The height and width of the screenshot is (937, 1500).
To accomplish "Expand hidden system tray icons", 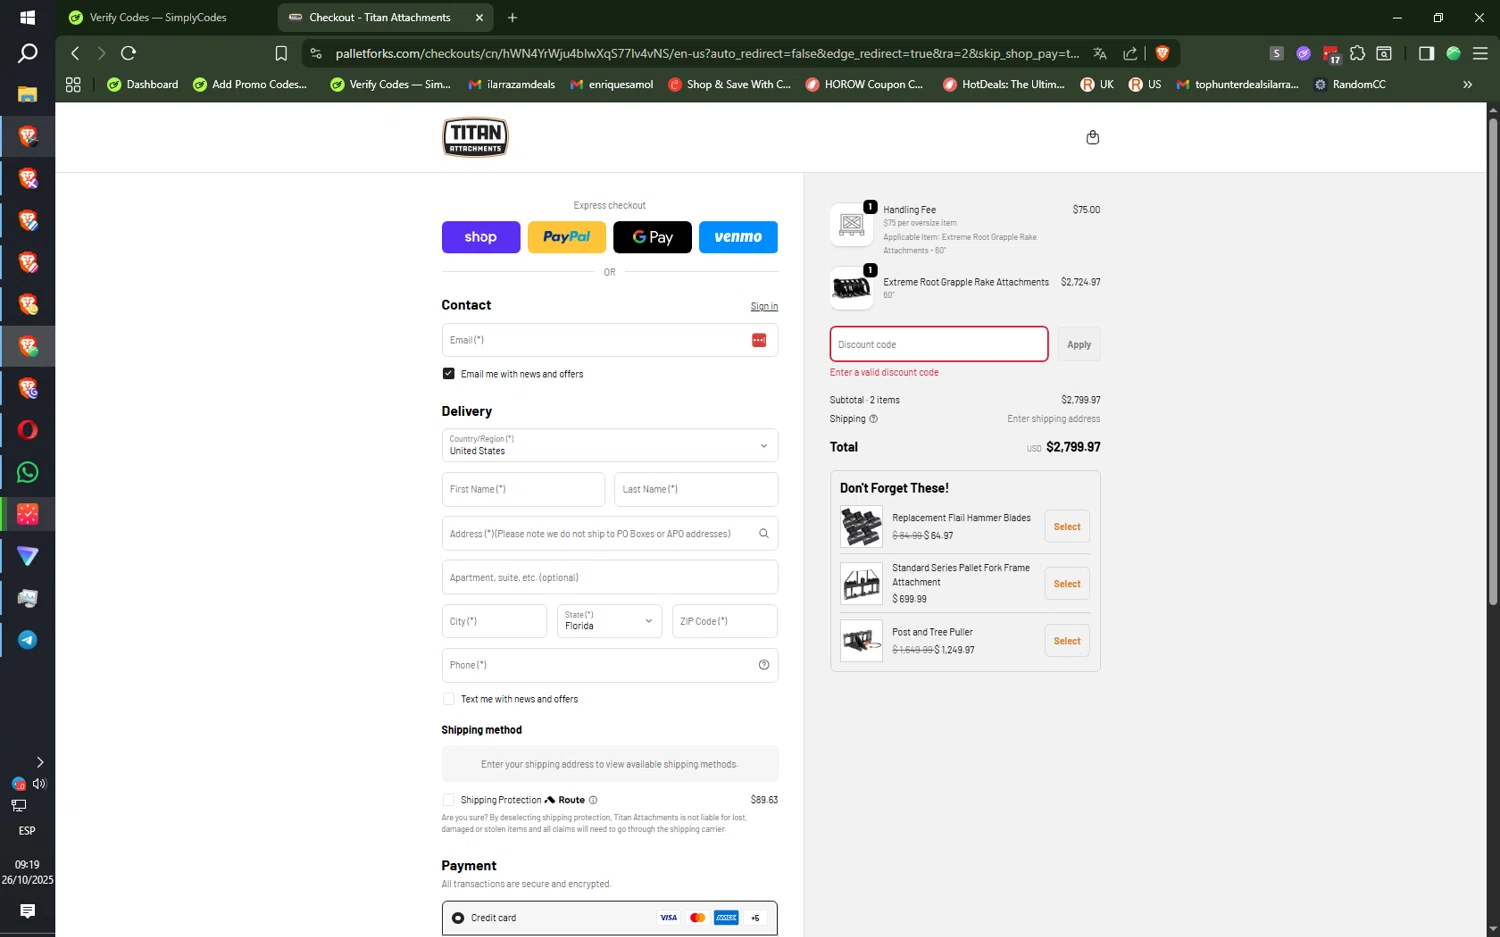I will tap(39, 762).
